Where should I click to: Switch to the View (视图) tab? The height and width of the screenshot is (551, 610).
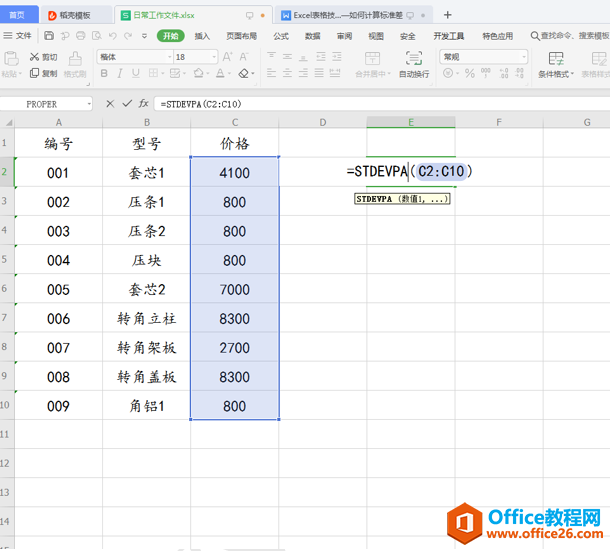pos(376,36)
